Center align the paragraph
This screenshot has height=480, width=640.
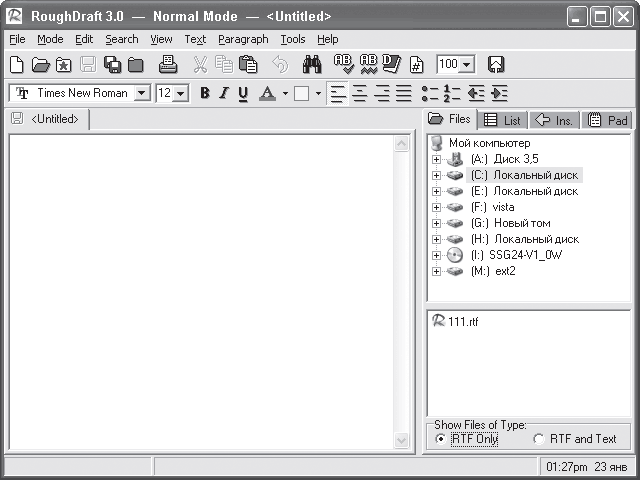(360, 93)
